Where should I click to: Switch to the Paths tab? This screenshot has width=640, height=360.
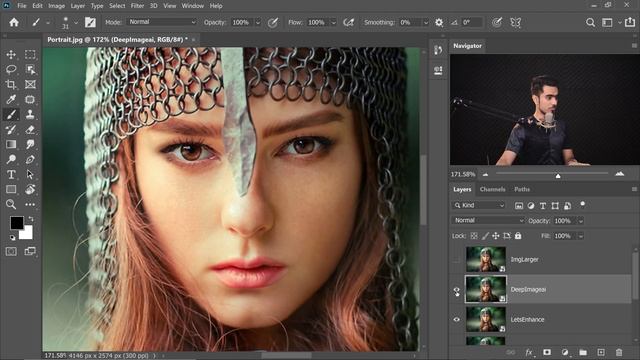[x=522, y=189]
